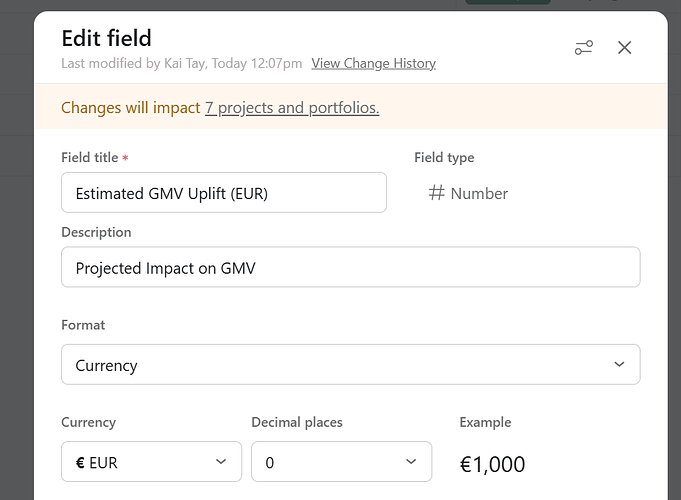Click the Changes will impact banner text
Screen dimensions: 681x500
131,107
